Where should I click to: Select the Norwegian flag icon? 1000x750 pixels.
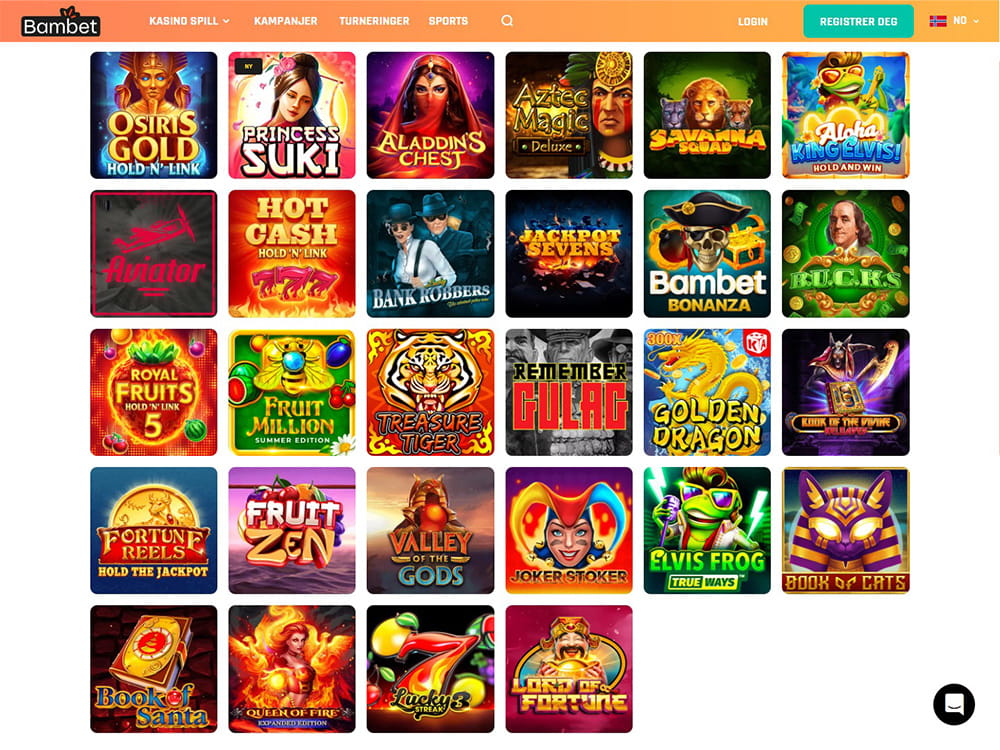point(938,20)
